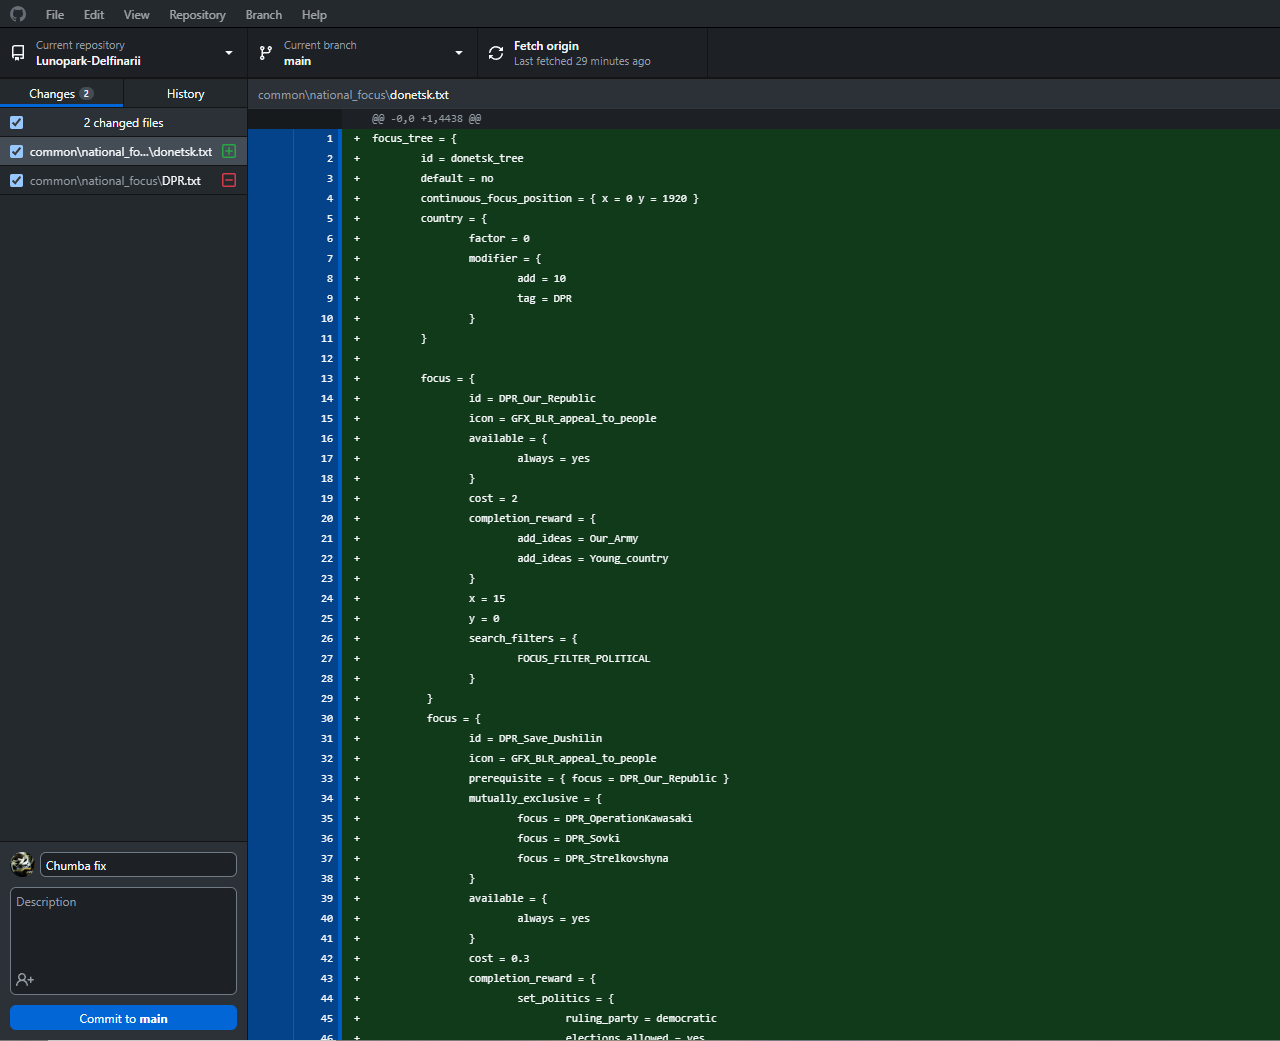Click the user avatar beside commit summary

coord(22,864)
